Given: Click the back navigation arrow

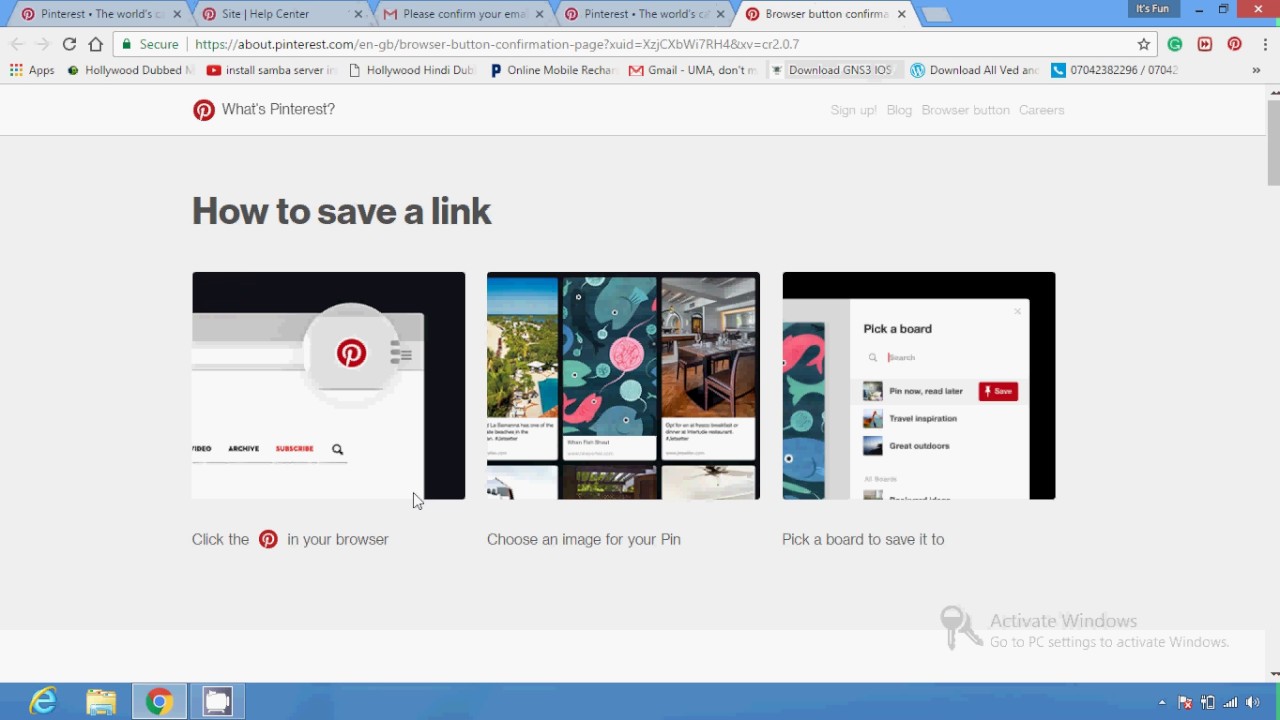Looking at the screenshot, I should 17,44.
